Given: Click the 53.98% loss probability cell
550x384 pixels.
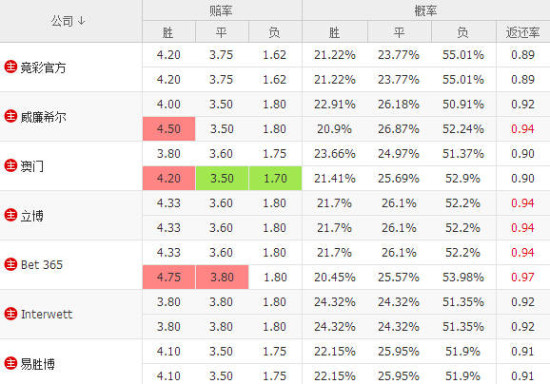Looking at the screenshot, I should (x=463, y=277).
